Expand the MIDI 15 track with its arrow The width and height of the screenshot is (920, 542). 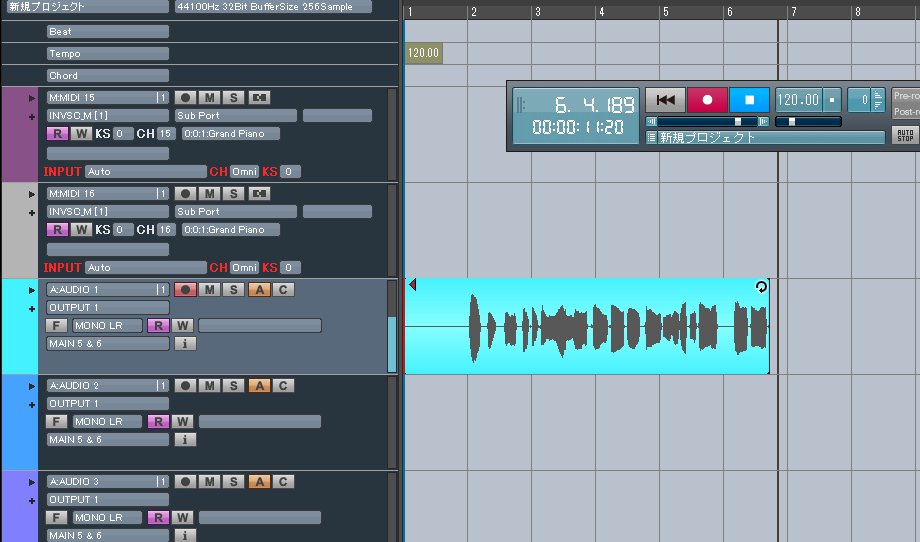pos(32,98)
